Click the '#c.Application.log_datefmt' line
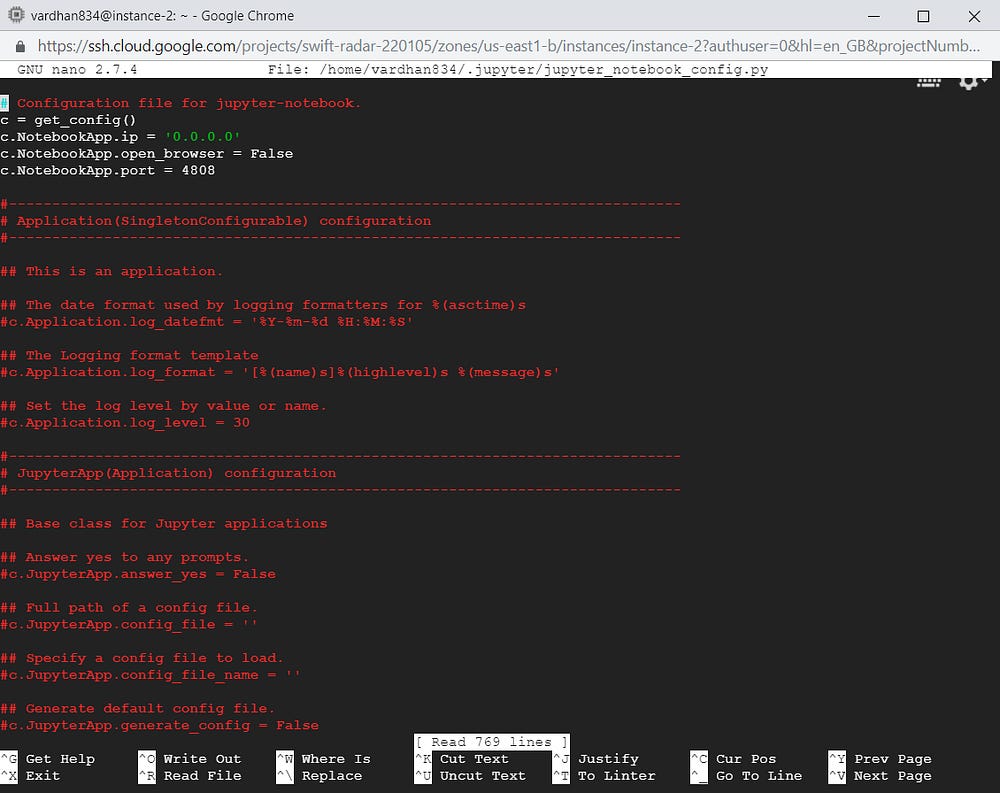 pyautogui.click(x=207, y=322)
